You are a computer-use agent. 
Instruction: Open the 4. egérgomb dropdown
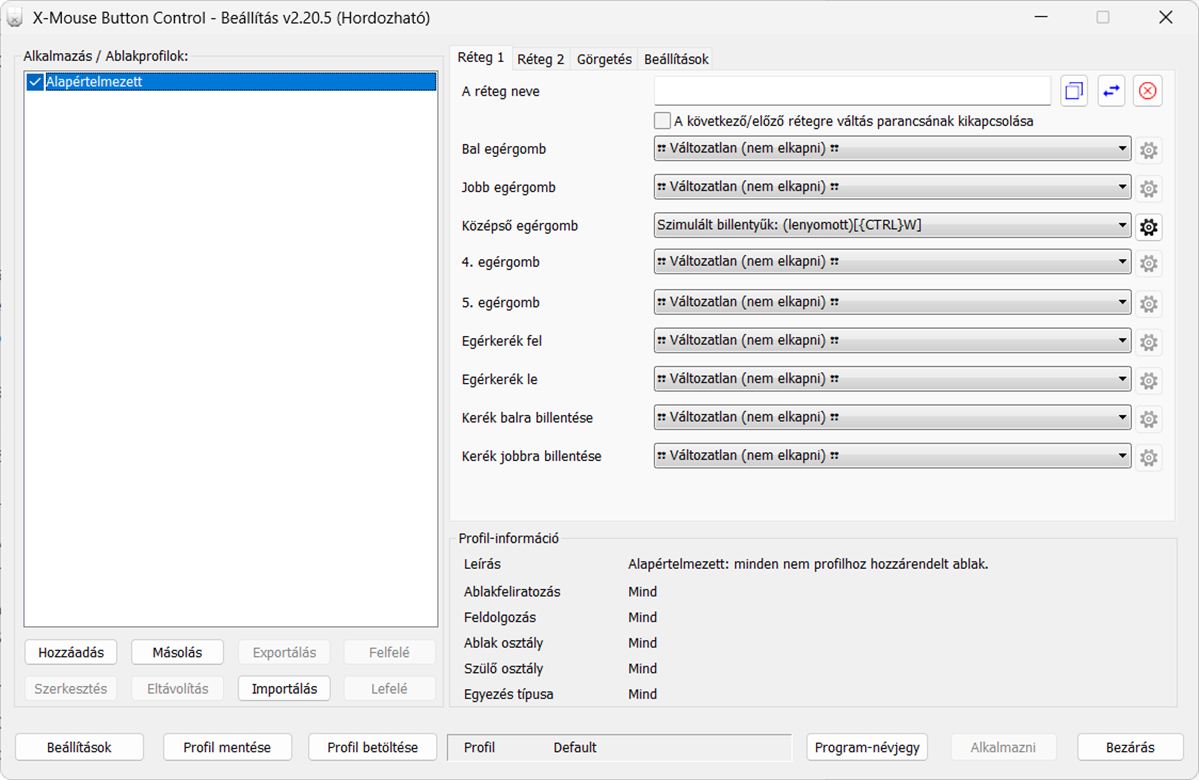[x=892, y=262]
